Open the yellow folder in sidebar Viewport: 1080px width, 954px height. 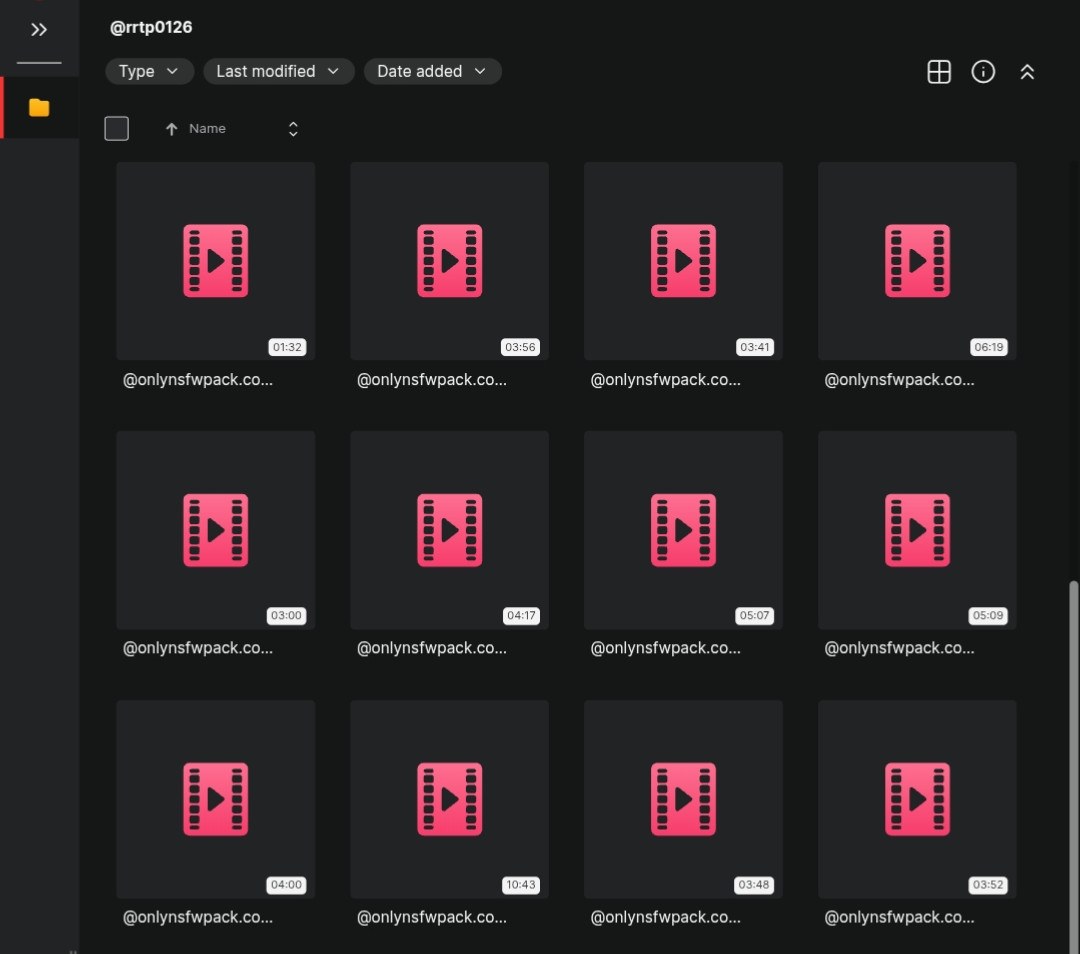39,107
